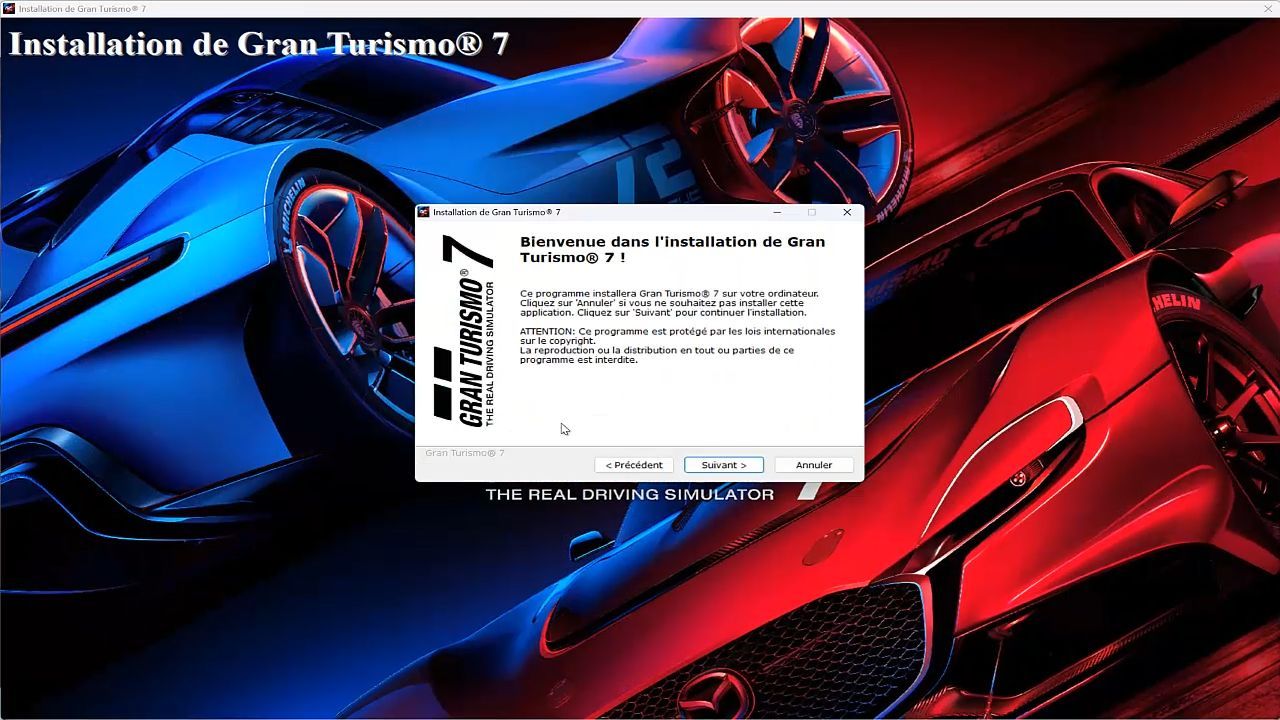This screenshot has height=720, width=1280.
Task: Click the dialog title 'Installation de Gran Turismo® 7'
Action: pyautogui.click(x=496, y=212)
